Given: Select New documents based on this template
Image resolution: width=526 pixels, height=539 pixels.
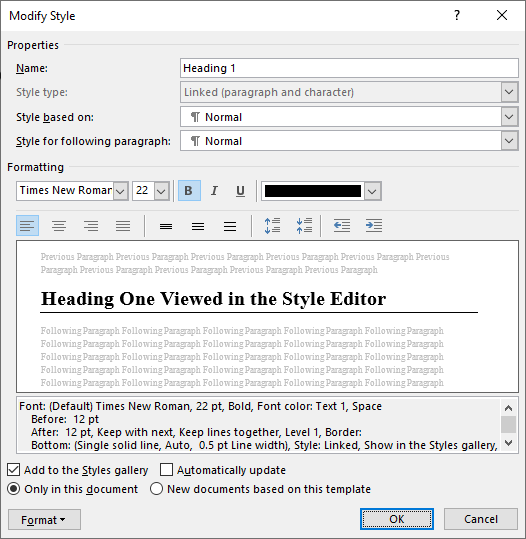Looking at the screenshot, I should point(156,489).
